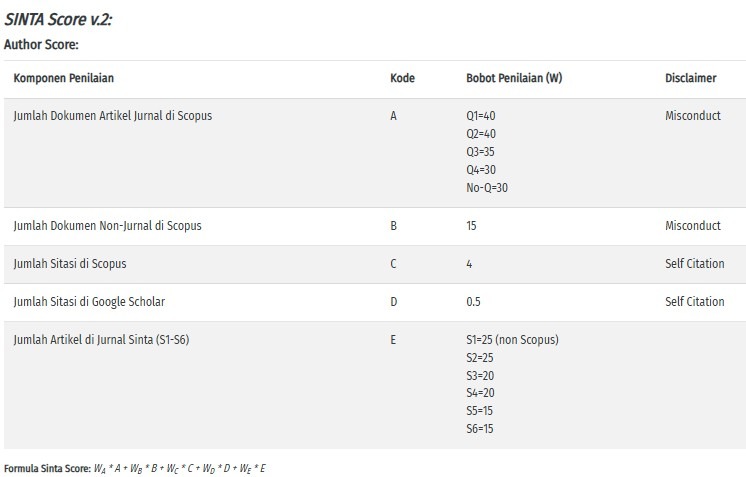Image resolution: width=746 pixels, height=477 pixels.
Task: Click the No-Q=30 weight value
Action: click(x=487, y=188)
